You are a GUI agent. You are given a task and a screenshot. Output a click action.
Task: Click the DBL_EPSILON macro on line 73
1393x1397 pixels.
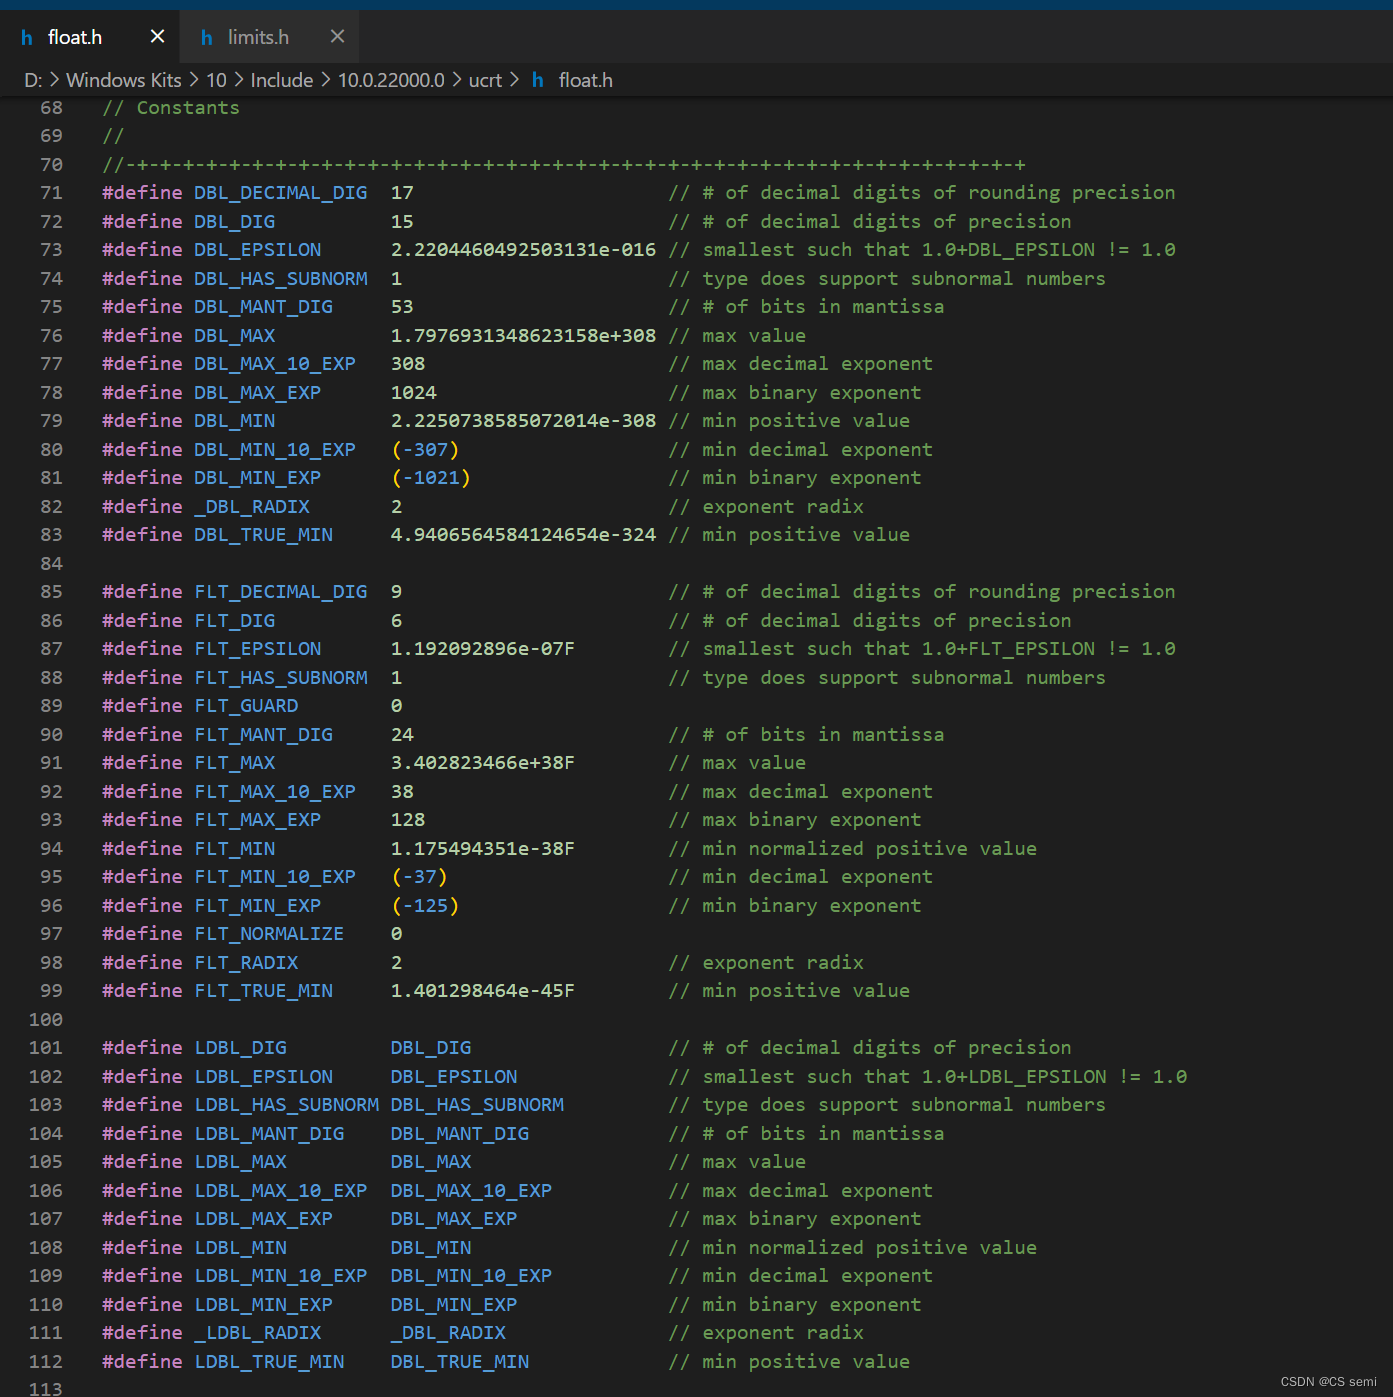pos(258,250)
